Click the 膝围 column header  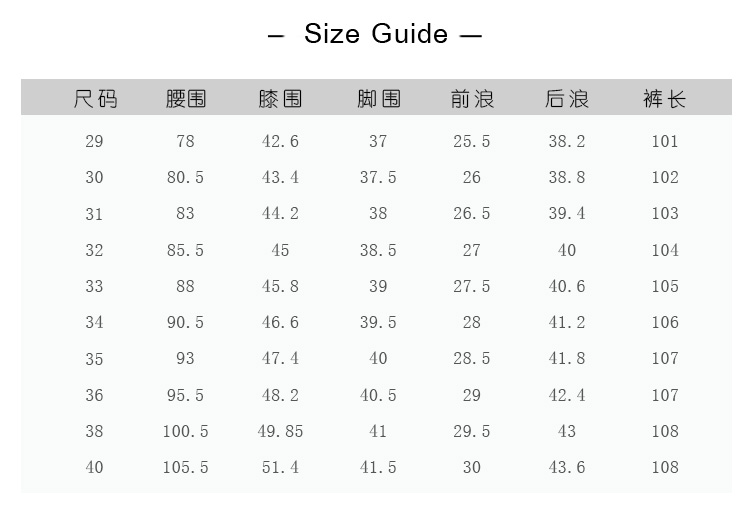pos(280,99)
